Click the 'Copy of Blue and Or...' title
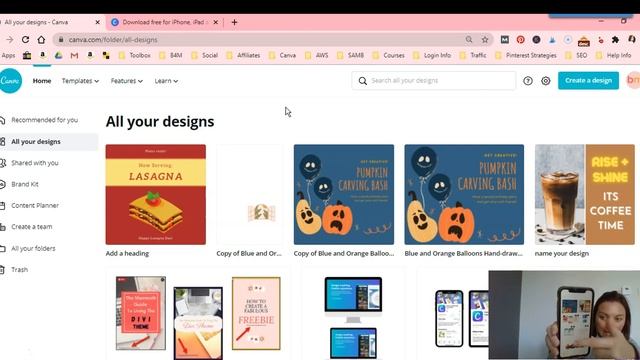The height and width of the screenshot is (360, 640). [x=249, y=253]
